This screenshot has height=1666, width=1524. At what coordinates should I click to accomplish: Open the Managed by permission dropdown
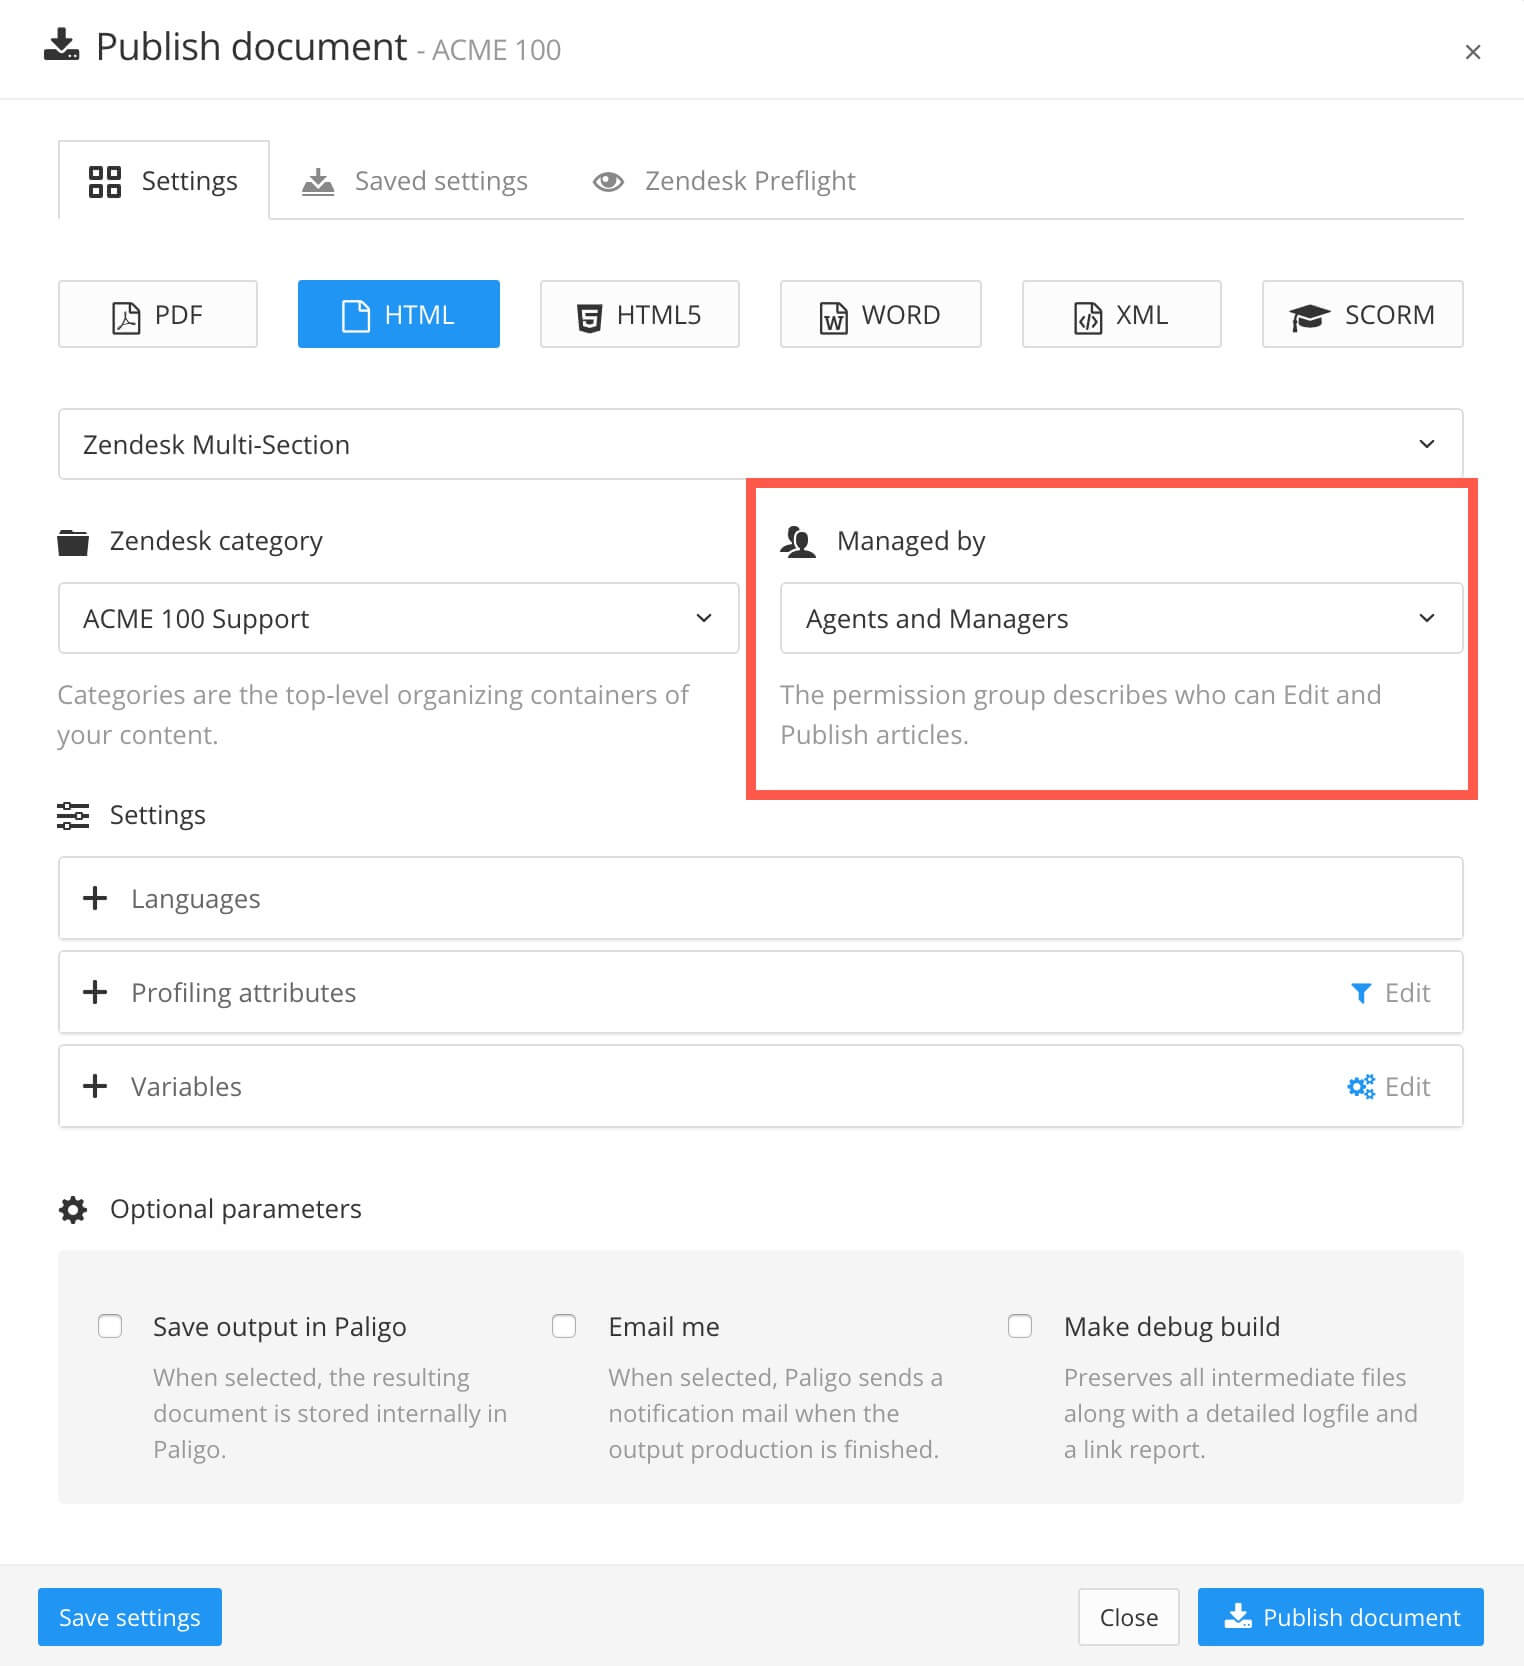[1120, 619]
